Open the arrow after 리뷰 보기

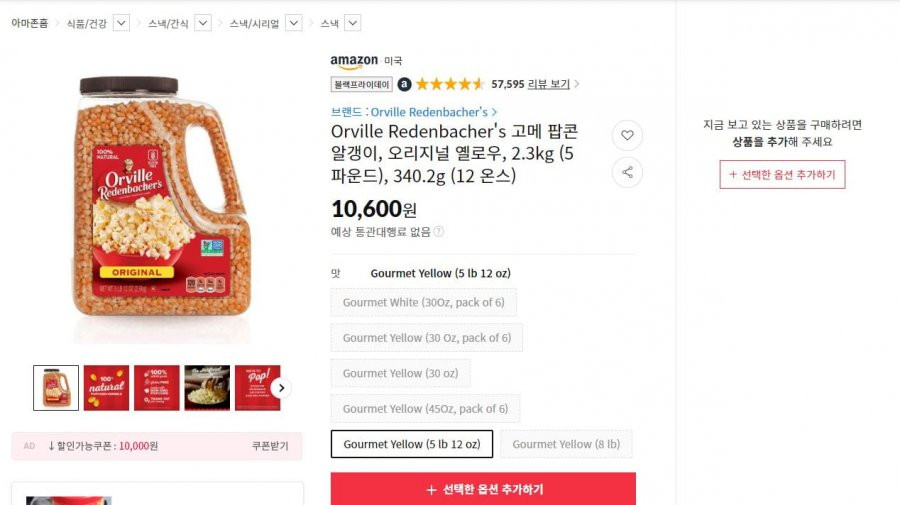(x=576, y=84)
